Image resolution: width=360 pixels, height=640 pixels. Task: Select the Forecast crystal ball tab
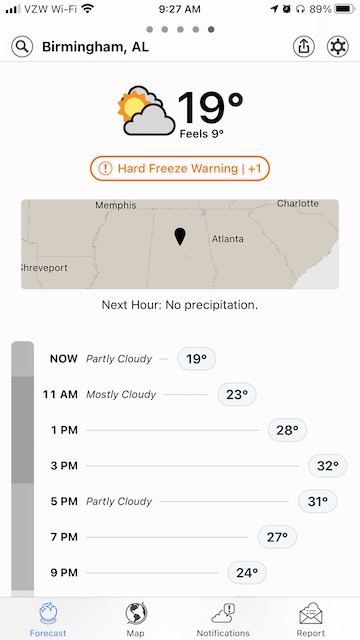[x=48, y=619]
